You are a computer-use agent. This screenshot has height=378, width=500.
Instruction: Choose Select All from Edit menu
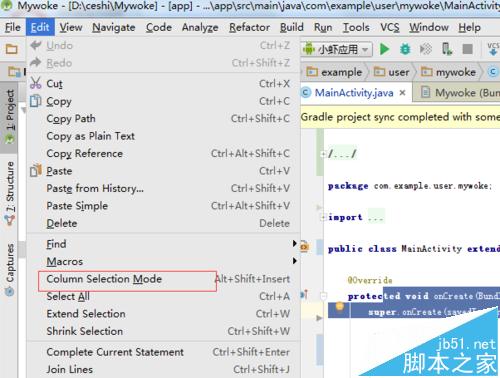point(163,296)
